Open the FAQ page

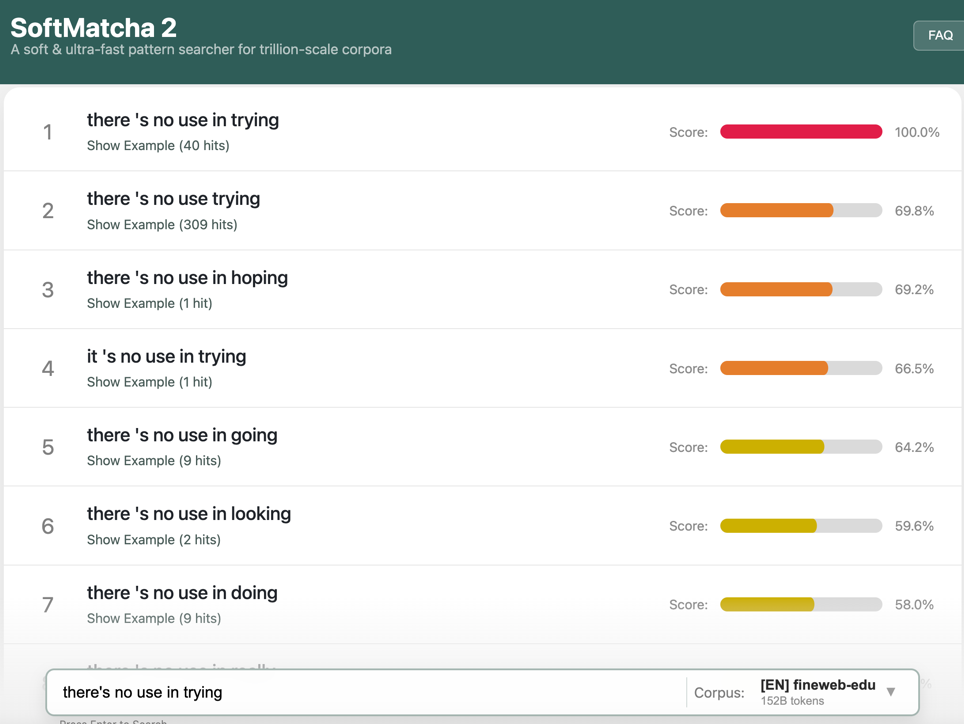[939, 36]
